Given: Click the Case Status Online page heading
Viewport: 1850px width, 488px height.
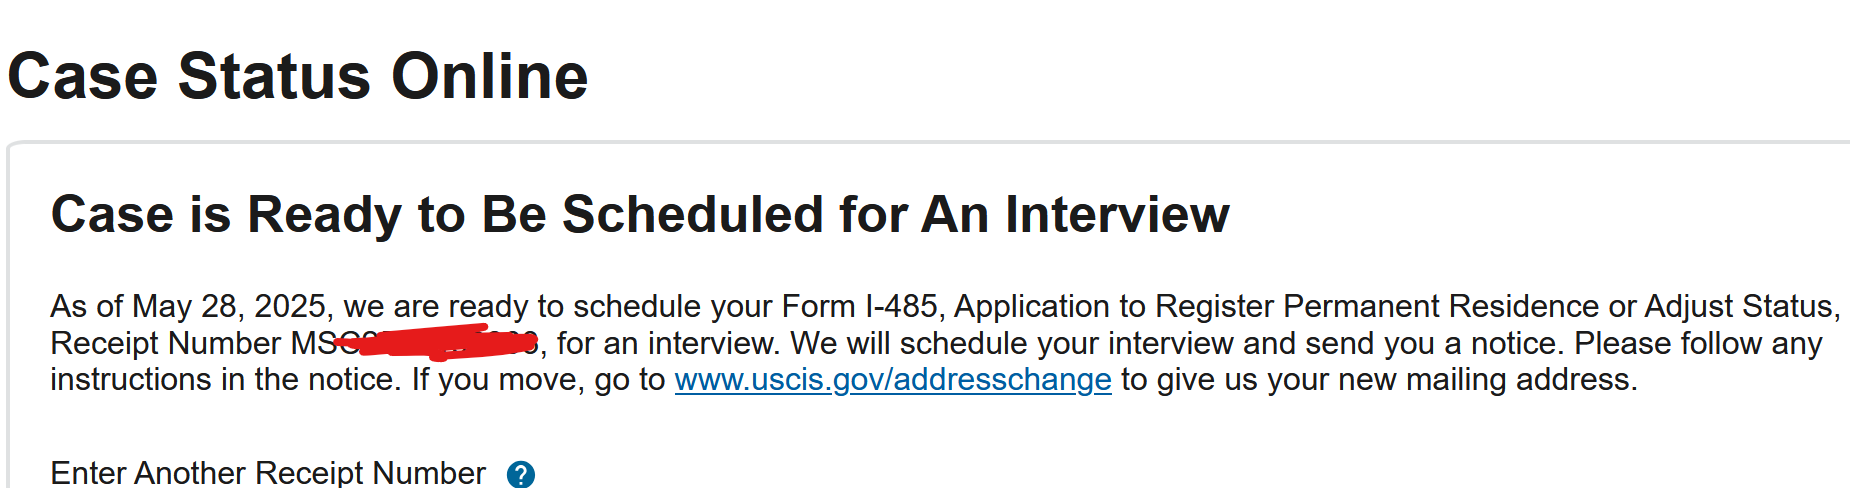Looking at the screenshot, I should click(x=298, y=77).
